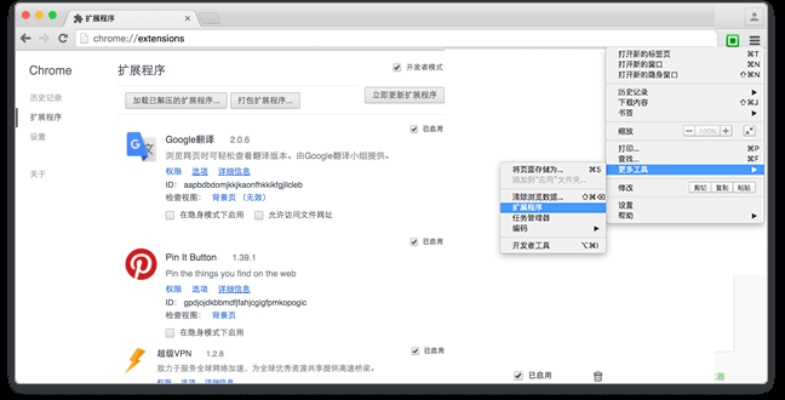This screenshot has height=400, width=785.
Task: Click the 100% zoom value in menu
Action: pos(707,131)
